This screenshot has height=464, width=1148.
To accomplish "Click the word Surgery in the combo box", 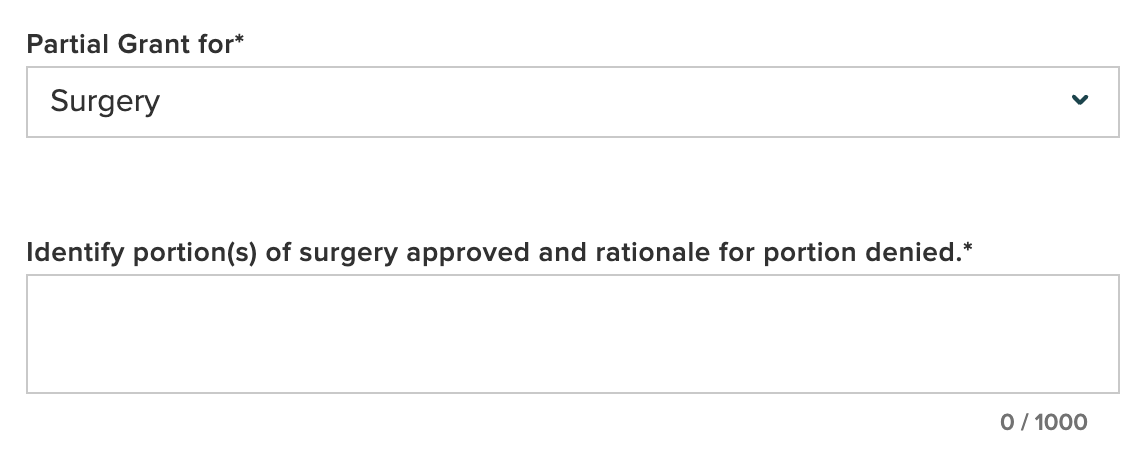I will point(105,102).
